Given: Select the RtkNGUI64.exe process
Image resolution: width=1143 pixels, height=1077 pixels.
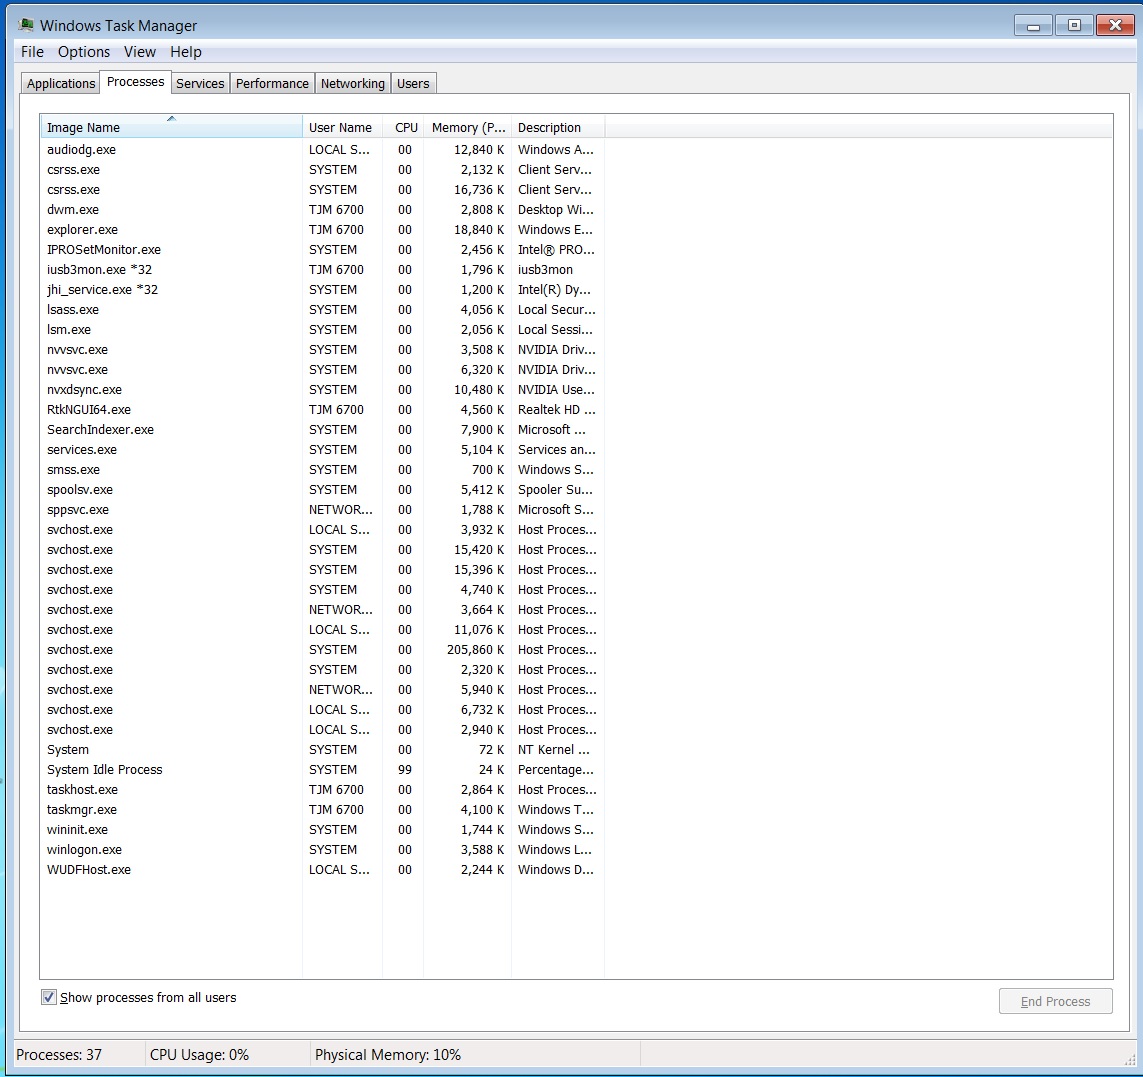Looking at the screenshot, I should click(322, 410).
